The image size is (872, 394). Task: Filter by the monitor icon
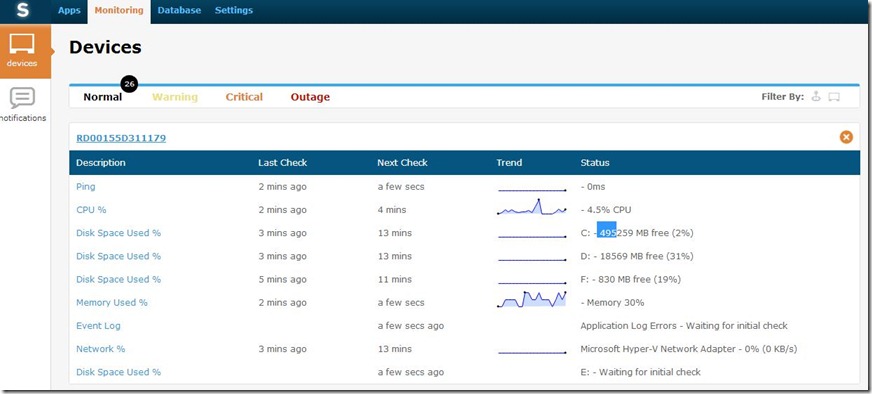coord(833,97)
